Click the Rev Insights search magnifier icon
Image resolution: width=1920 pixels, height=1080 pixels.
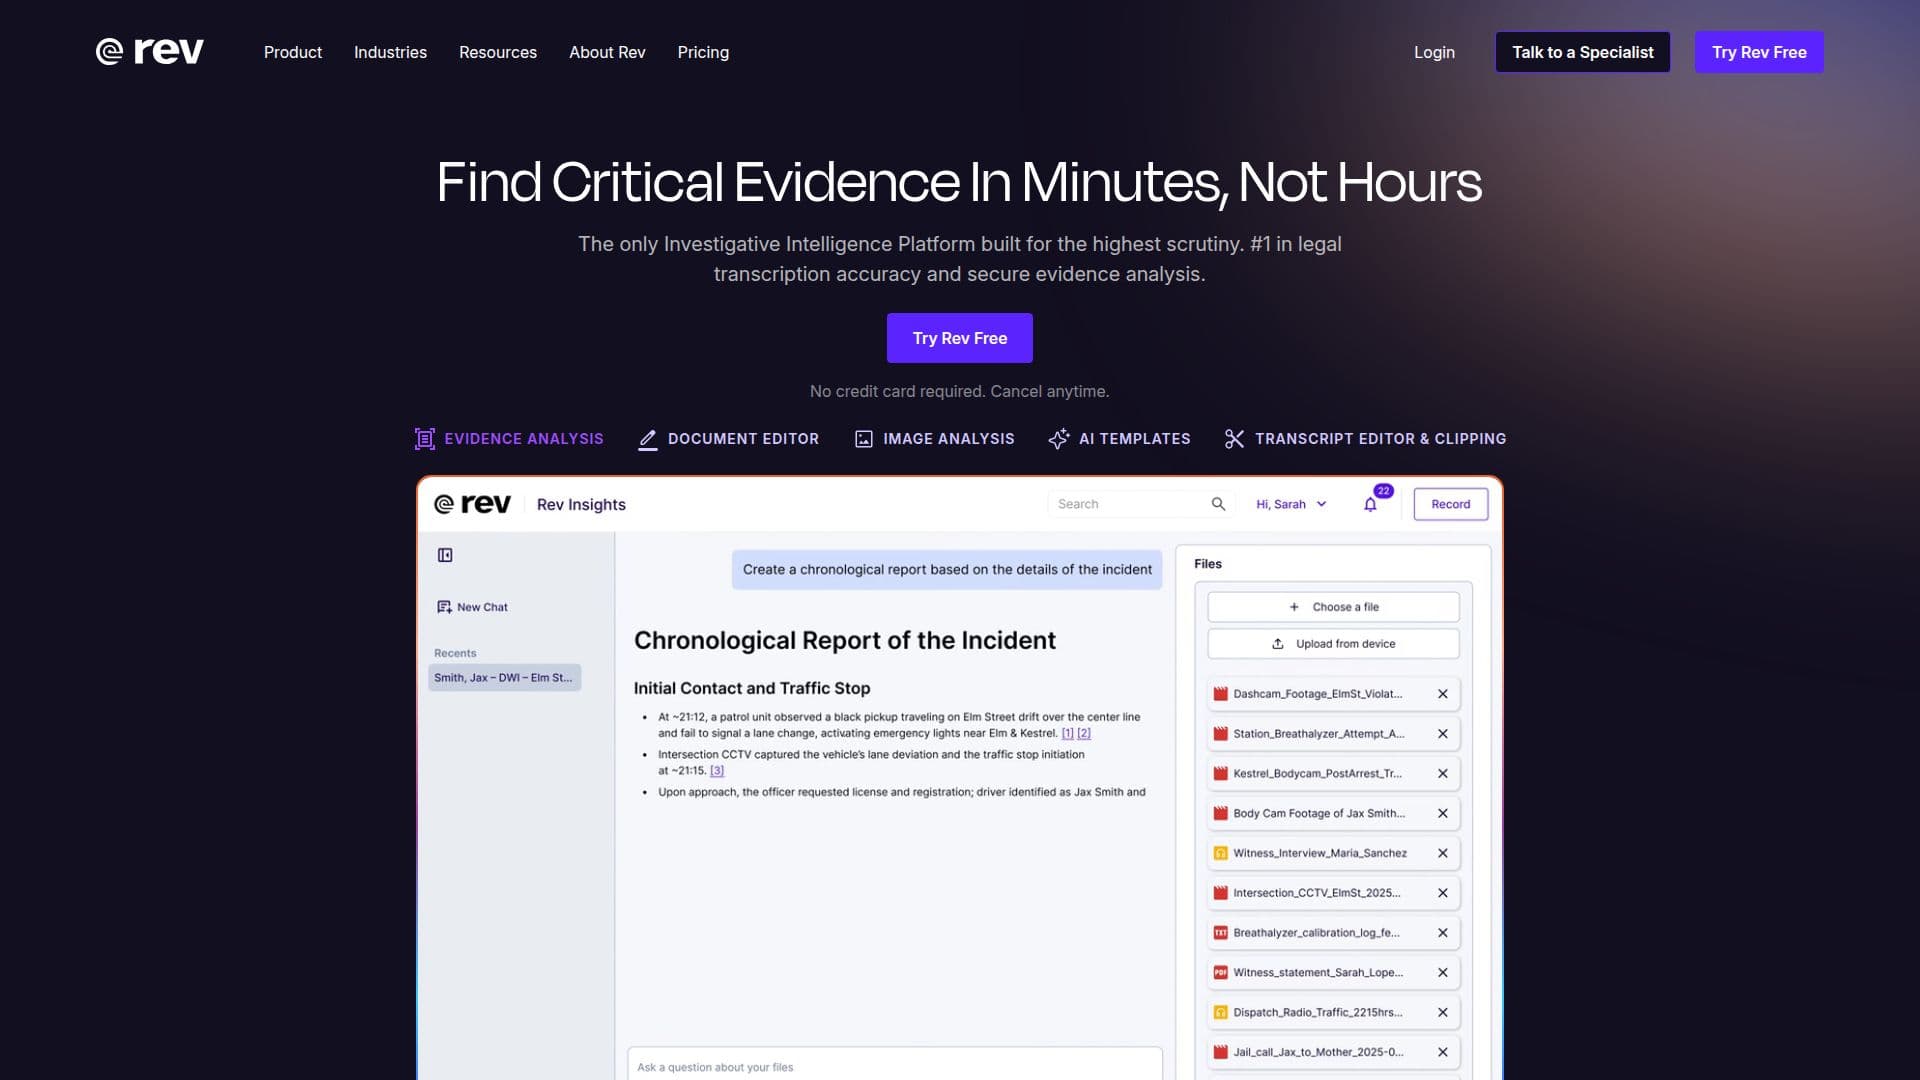click(1218, 504)
